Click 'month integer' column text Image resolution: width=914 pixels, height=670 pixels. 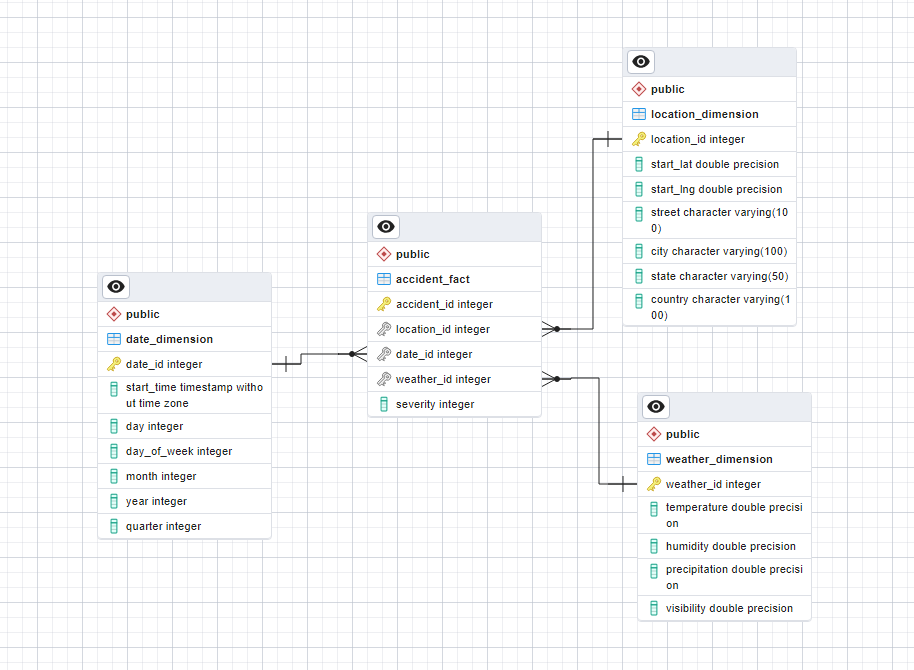[x=161, y=476]
